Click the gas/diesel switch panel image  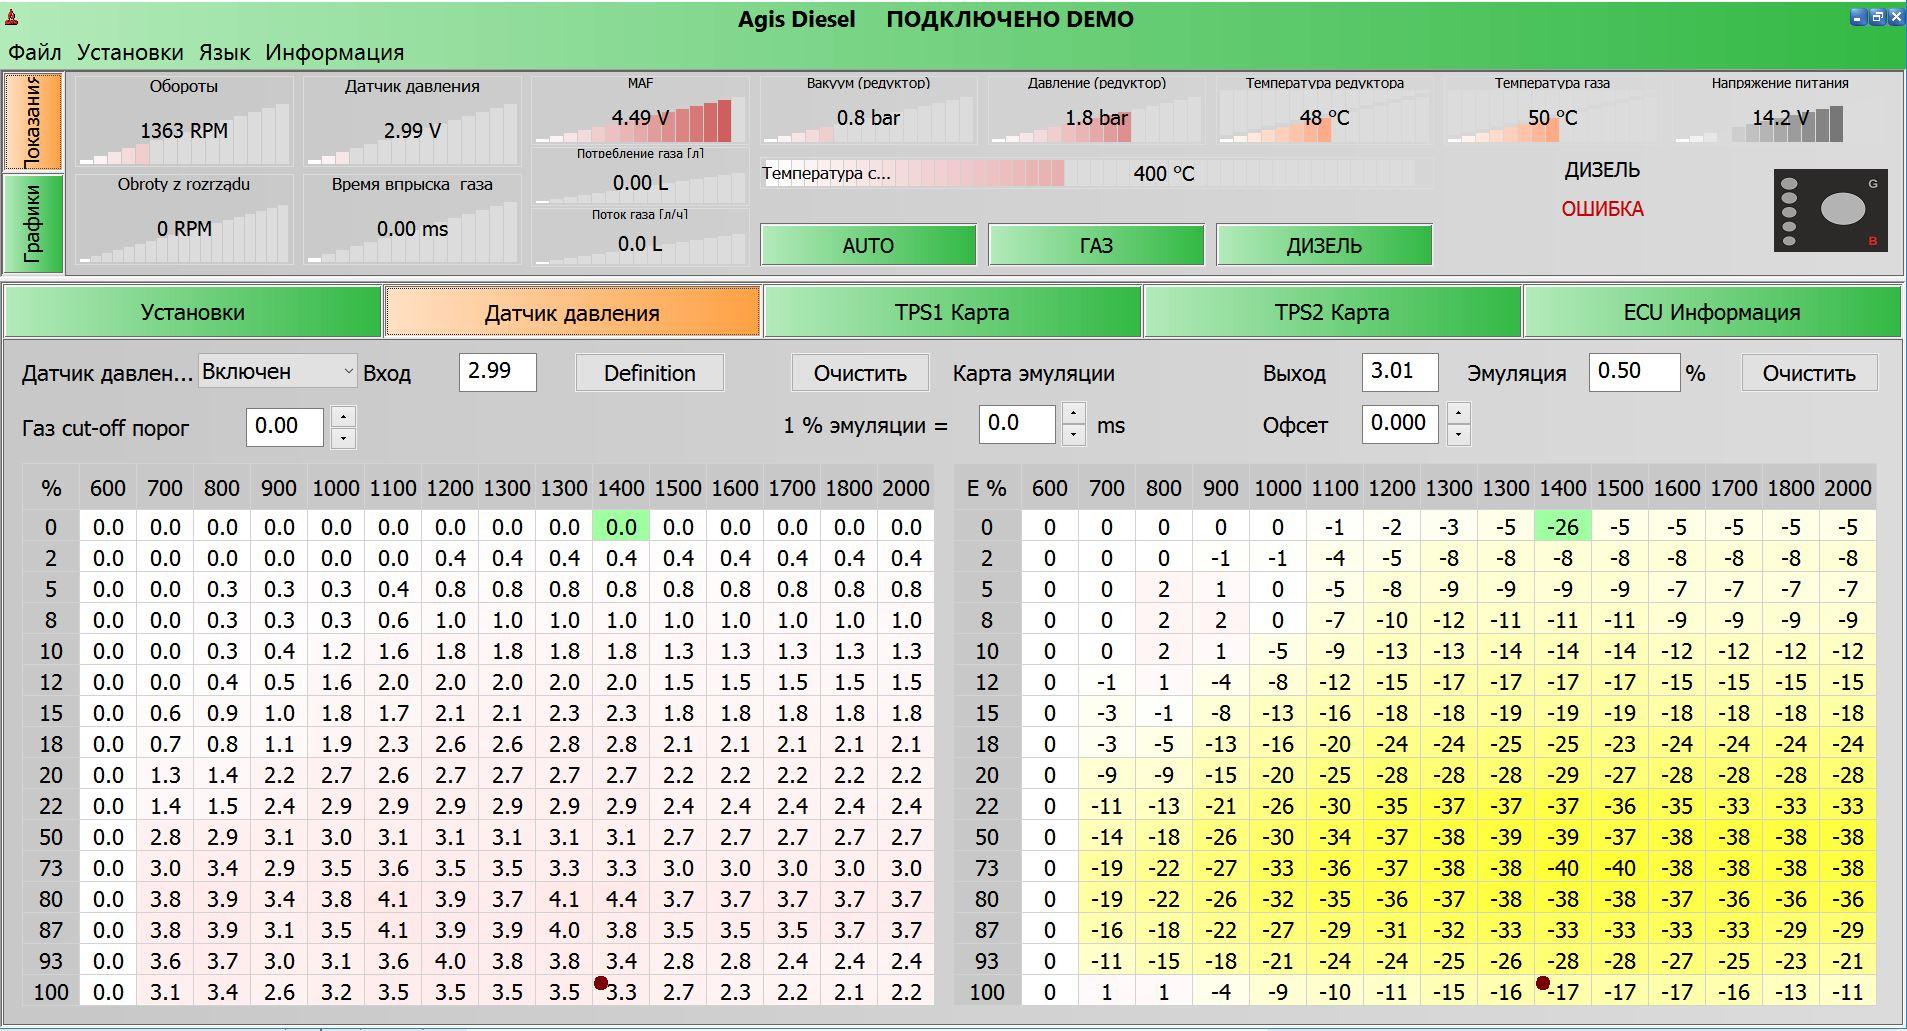(1831, 211)
